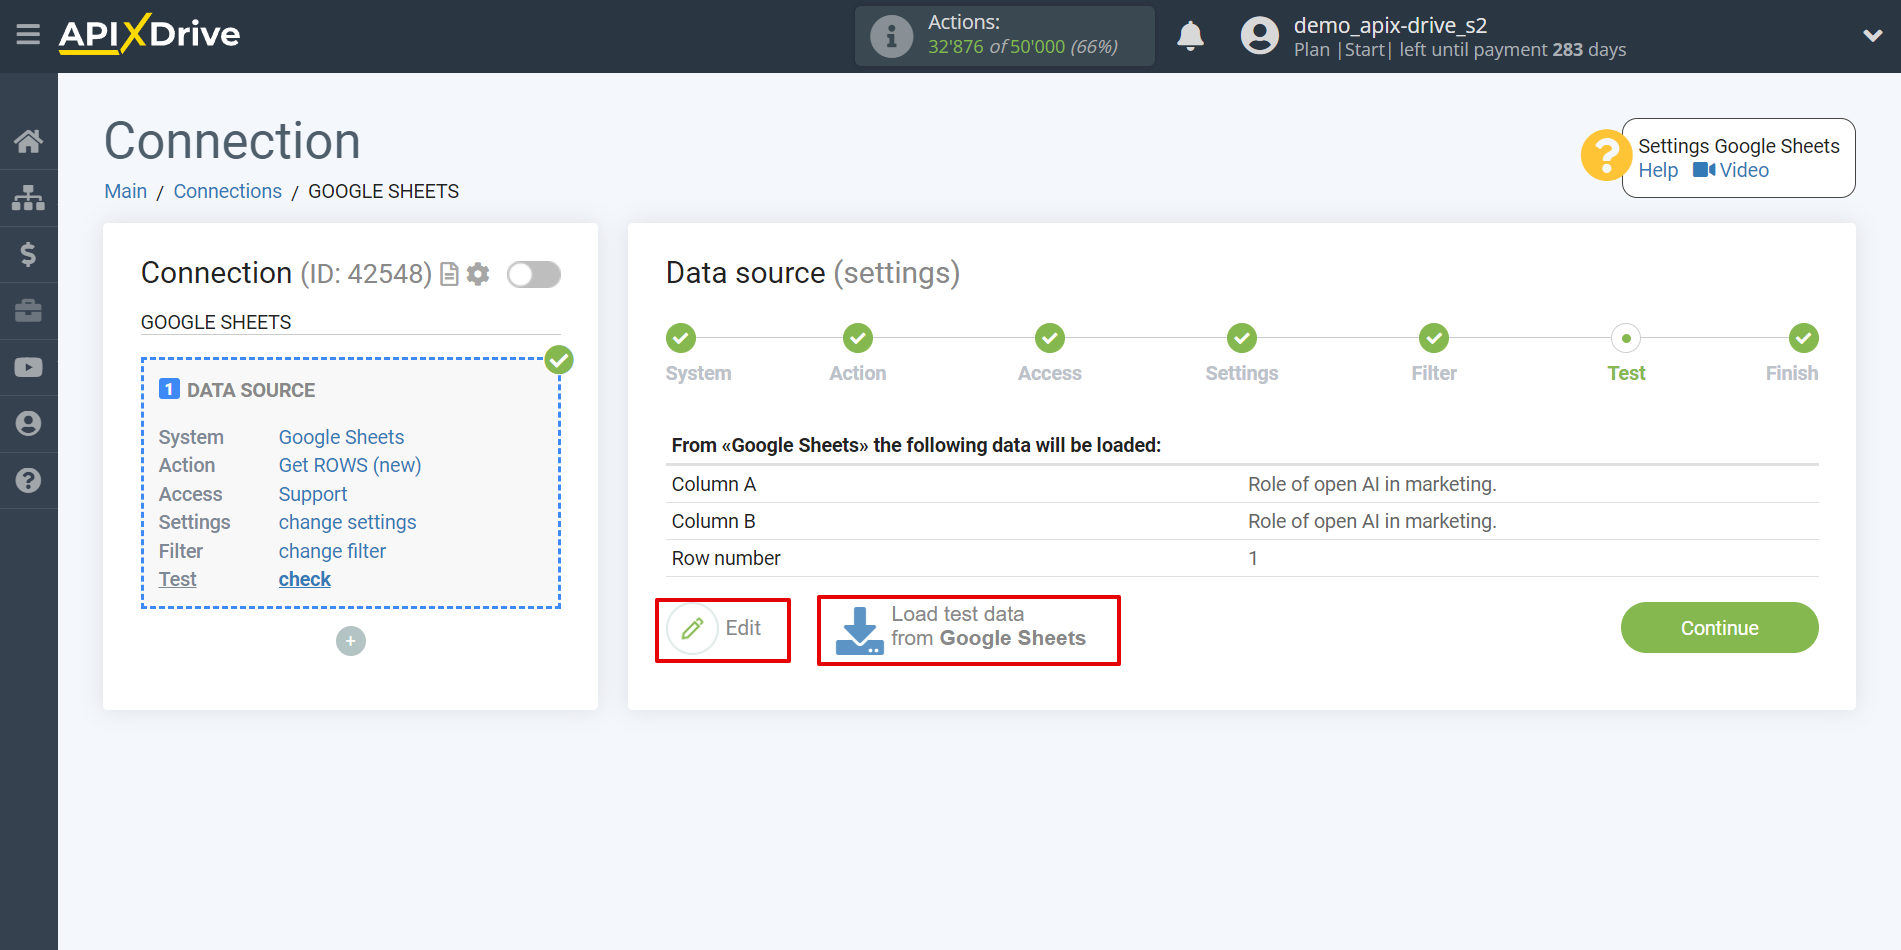The width and height of the screenshot is (1901, 950).
Task: Select the Column A row label
Action: pyautogui.click(x=714, y=484)
